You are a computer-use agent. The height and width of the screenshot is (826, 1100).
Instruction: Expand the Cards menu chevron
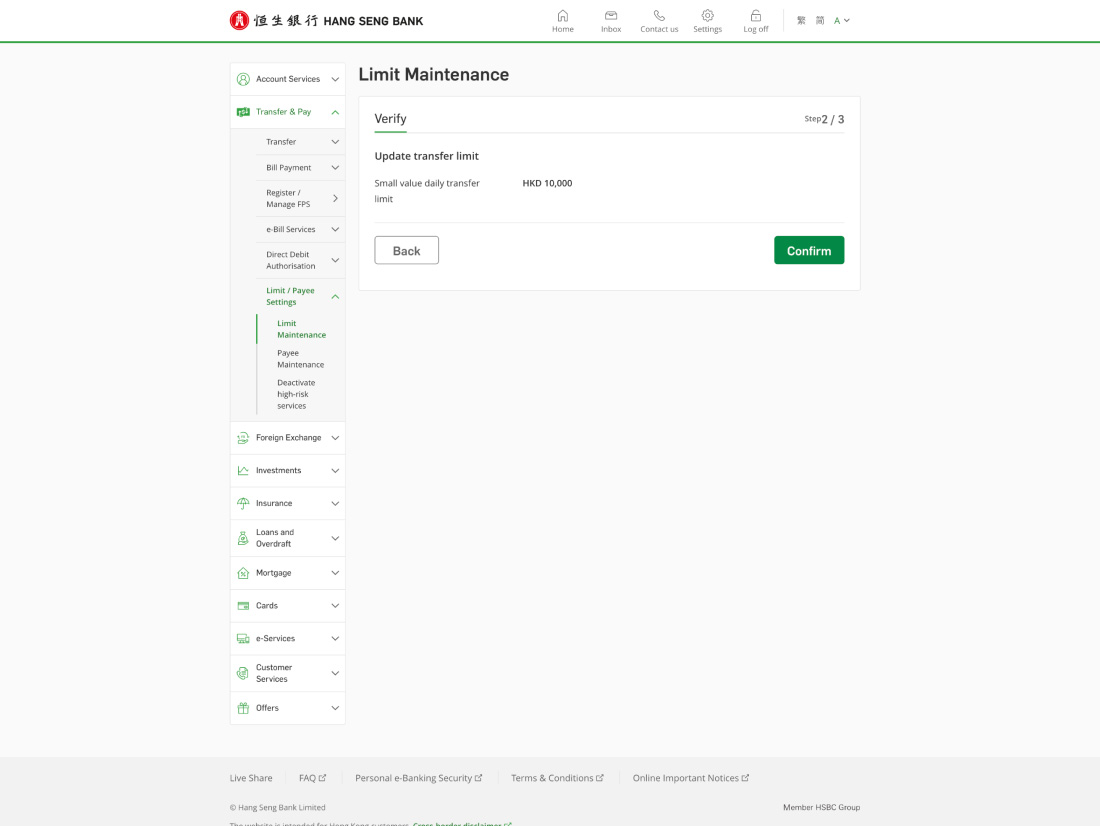(x=335, y=606)
